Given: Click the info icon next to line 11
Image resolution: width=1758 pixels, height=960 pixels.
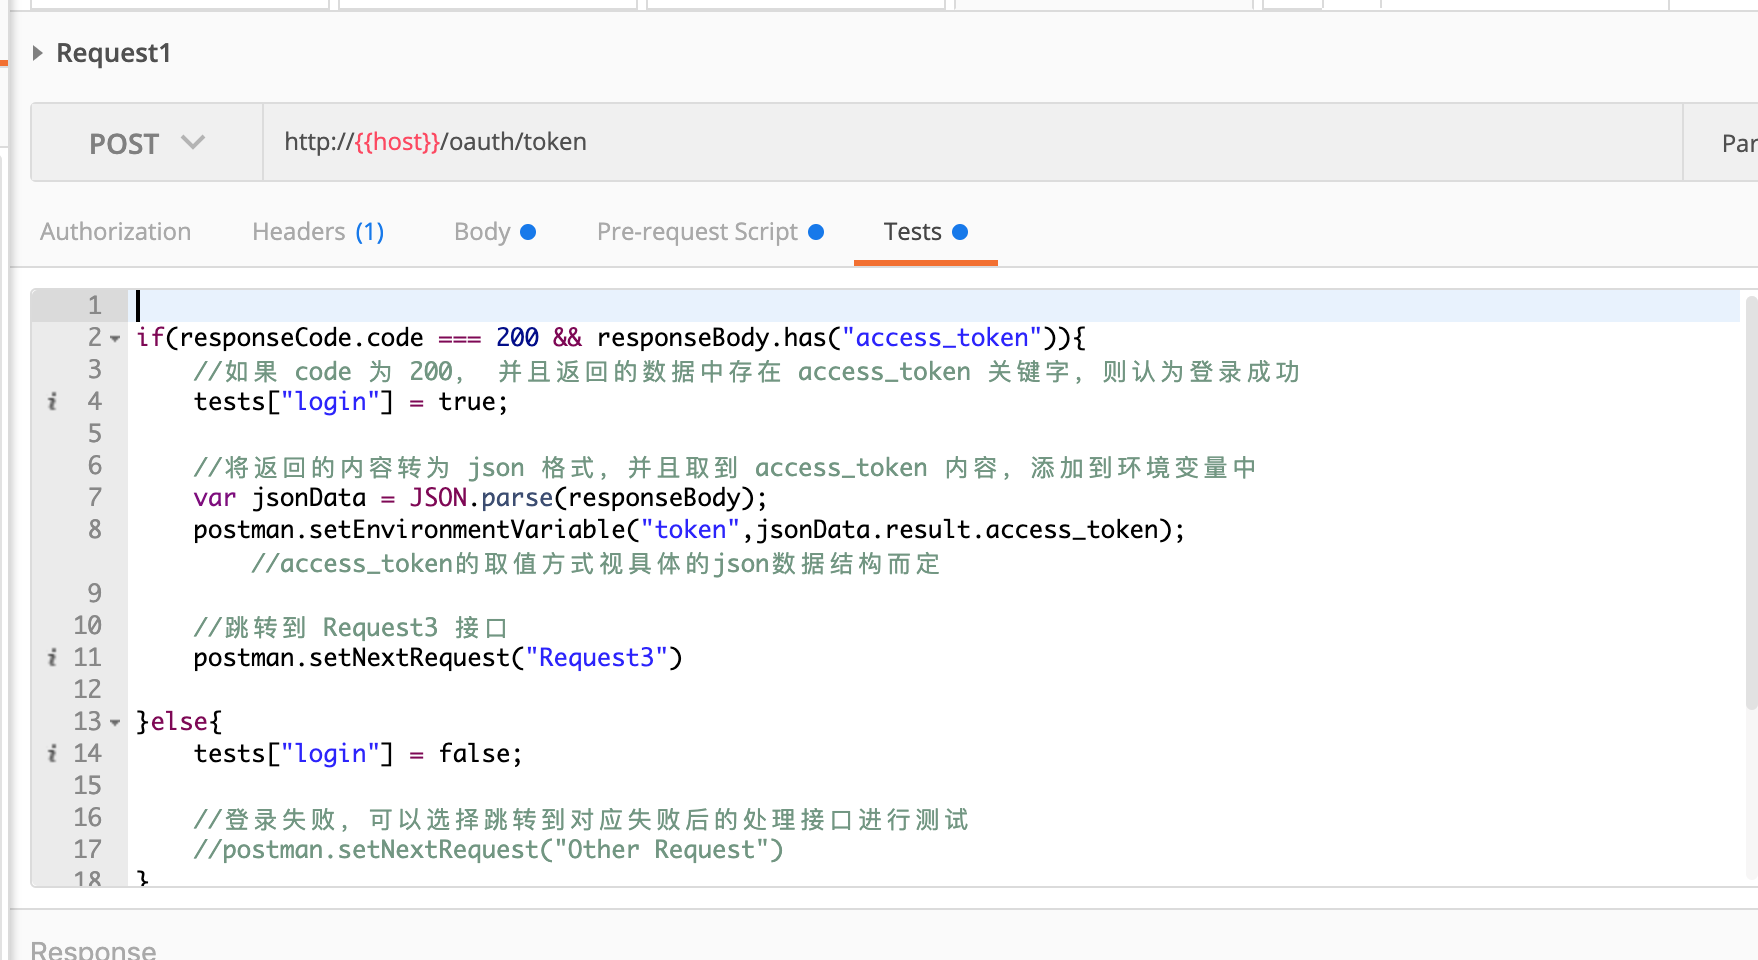Looking at the screenshot, I should pyautogui.click(x=52, y=657).
